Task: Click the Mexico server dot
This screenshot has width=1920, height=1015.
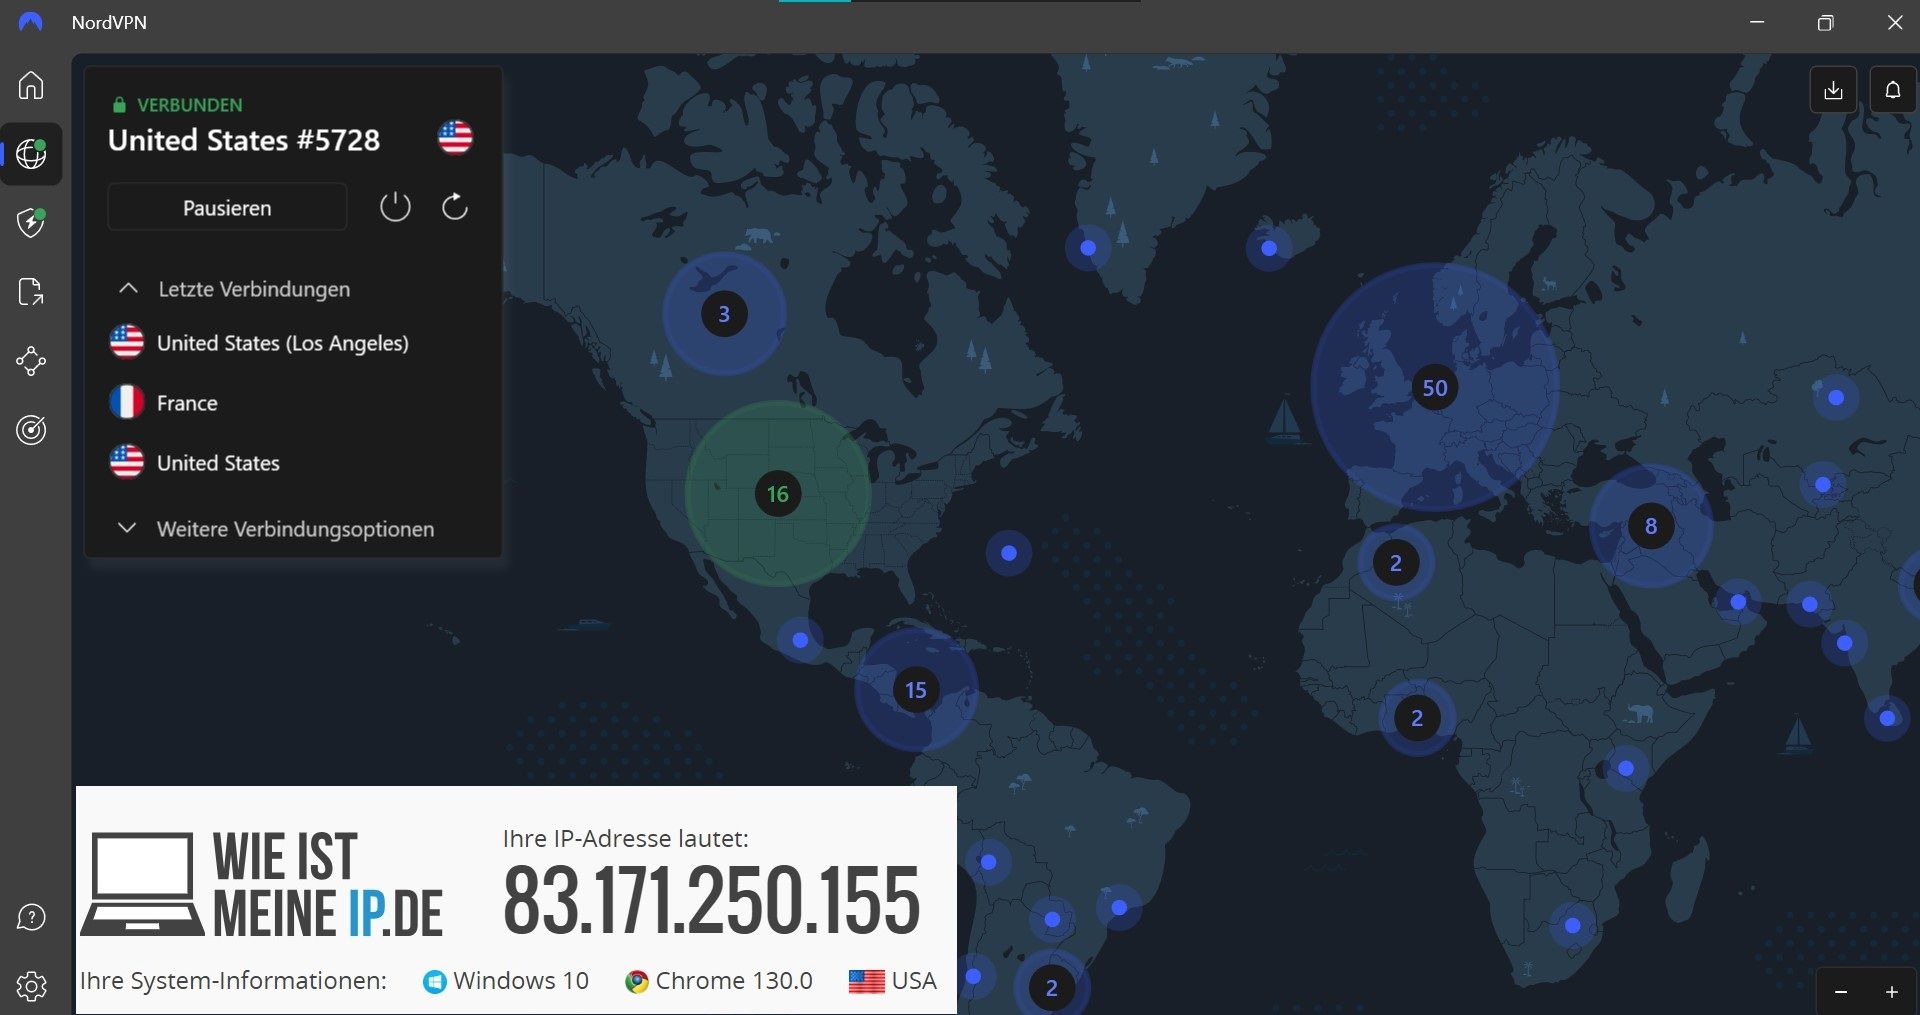Action: [800, 640]
